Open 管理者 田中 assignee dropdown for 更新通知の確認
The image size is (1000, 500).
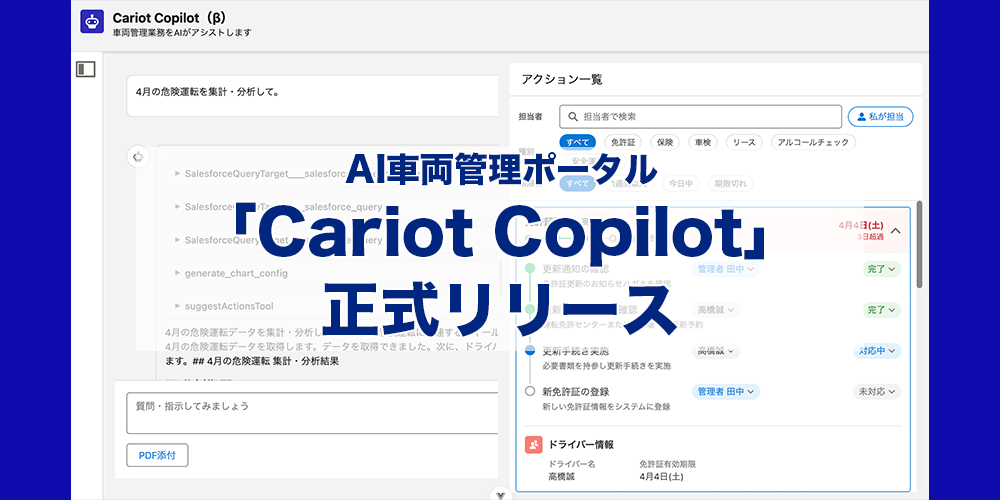[726, 269]
